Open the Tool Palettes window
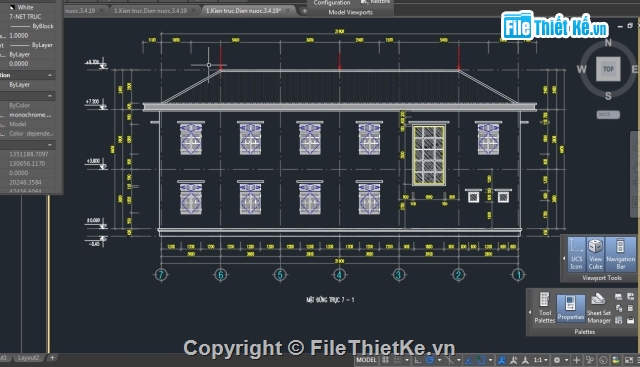 click(x=544, y=307)
